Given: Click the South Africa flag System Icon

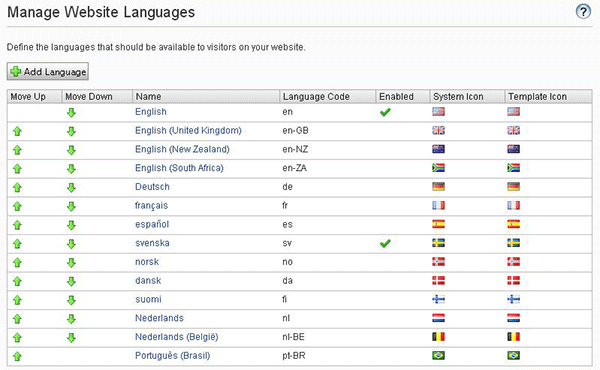Looking at the screenshot, I should (439, 168).
